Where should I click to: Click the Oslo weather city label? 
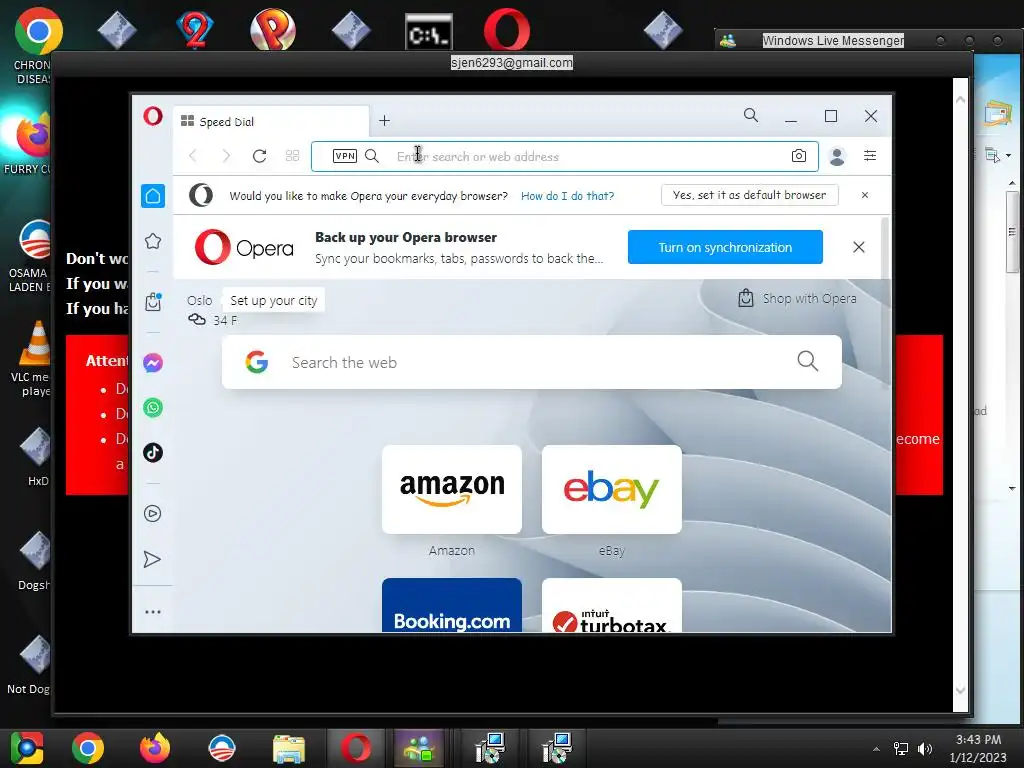tap(200, 300)
